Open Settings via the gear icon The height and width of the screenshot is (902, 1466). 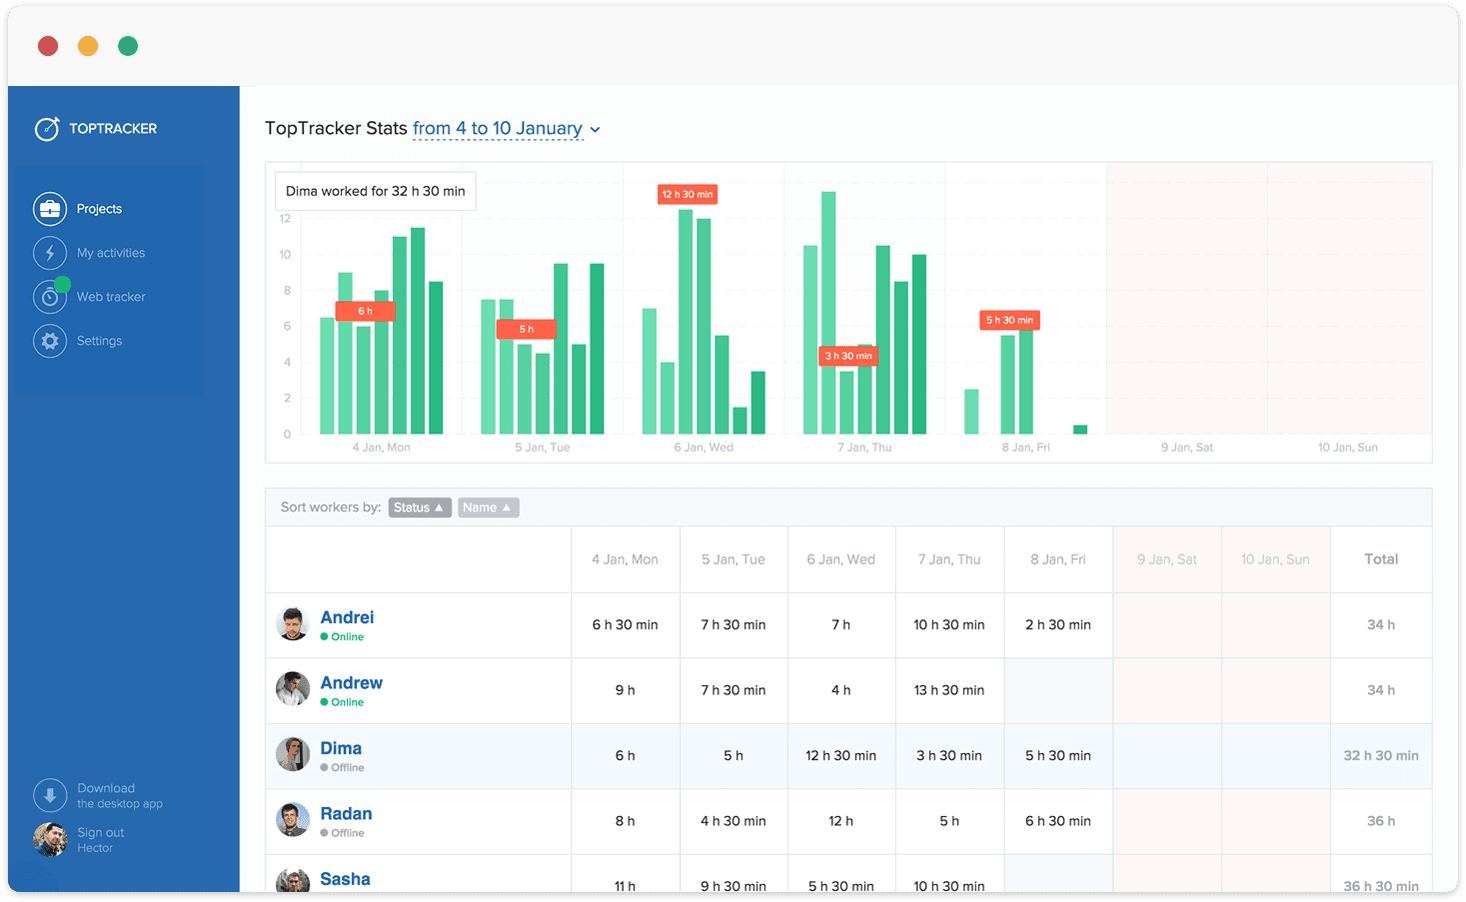click(50, 340)
